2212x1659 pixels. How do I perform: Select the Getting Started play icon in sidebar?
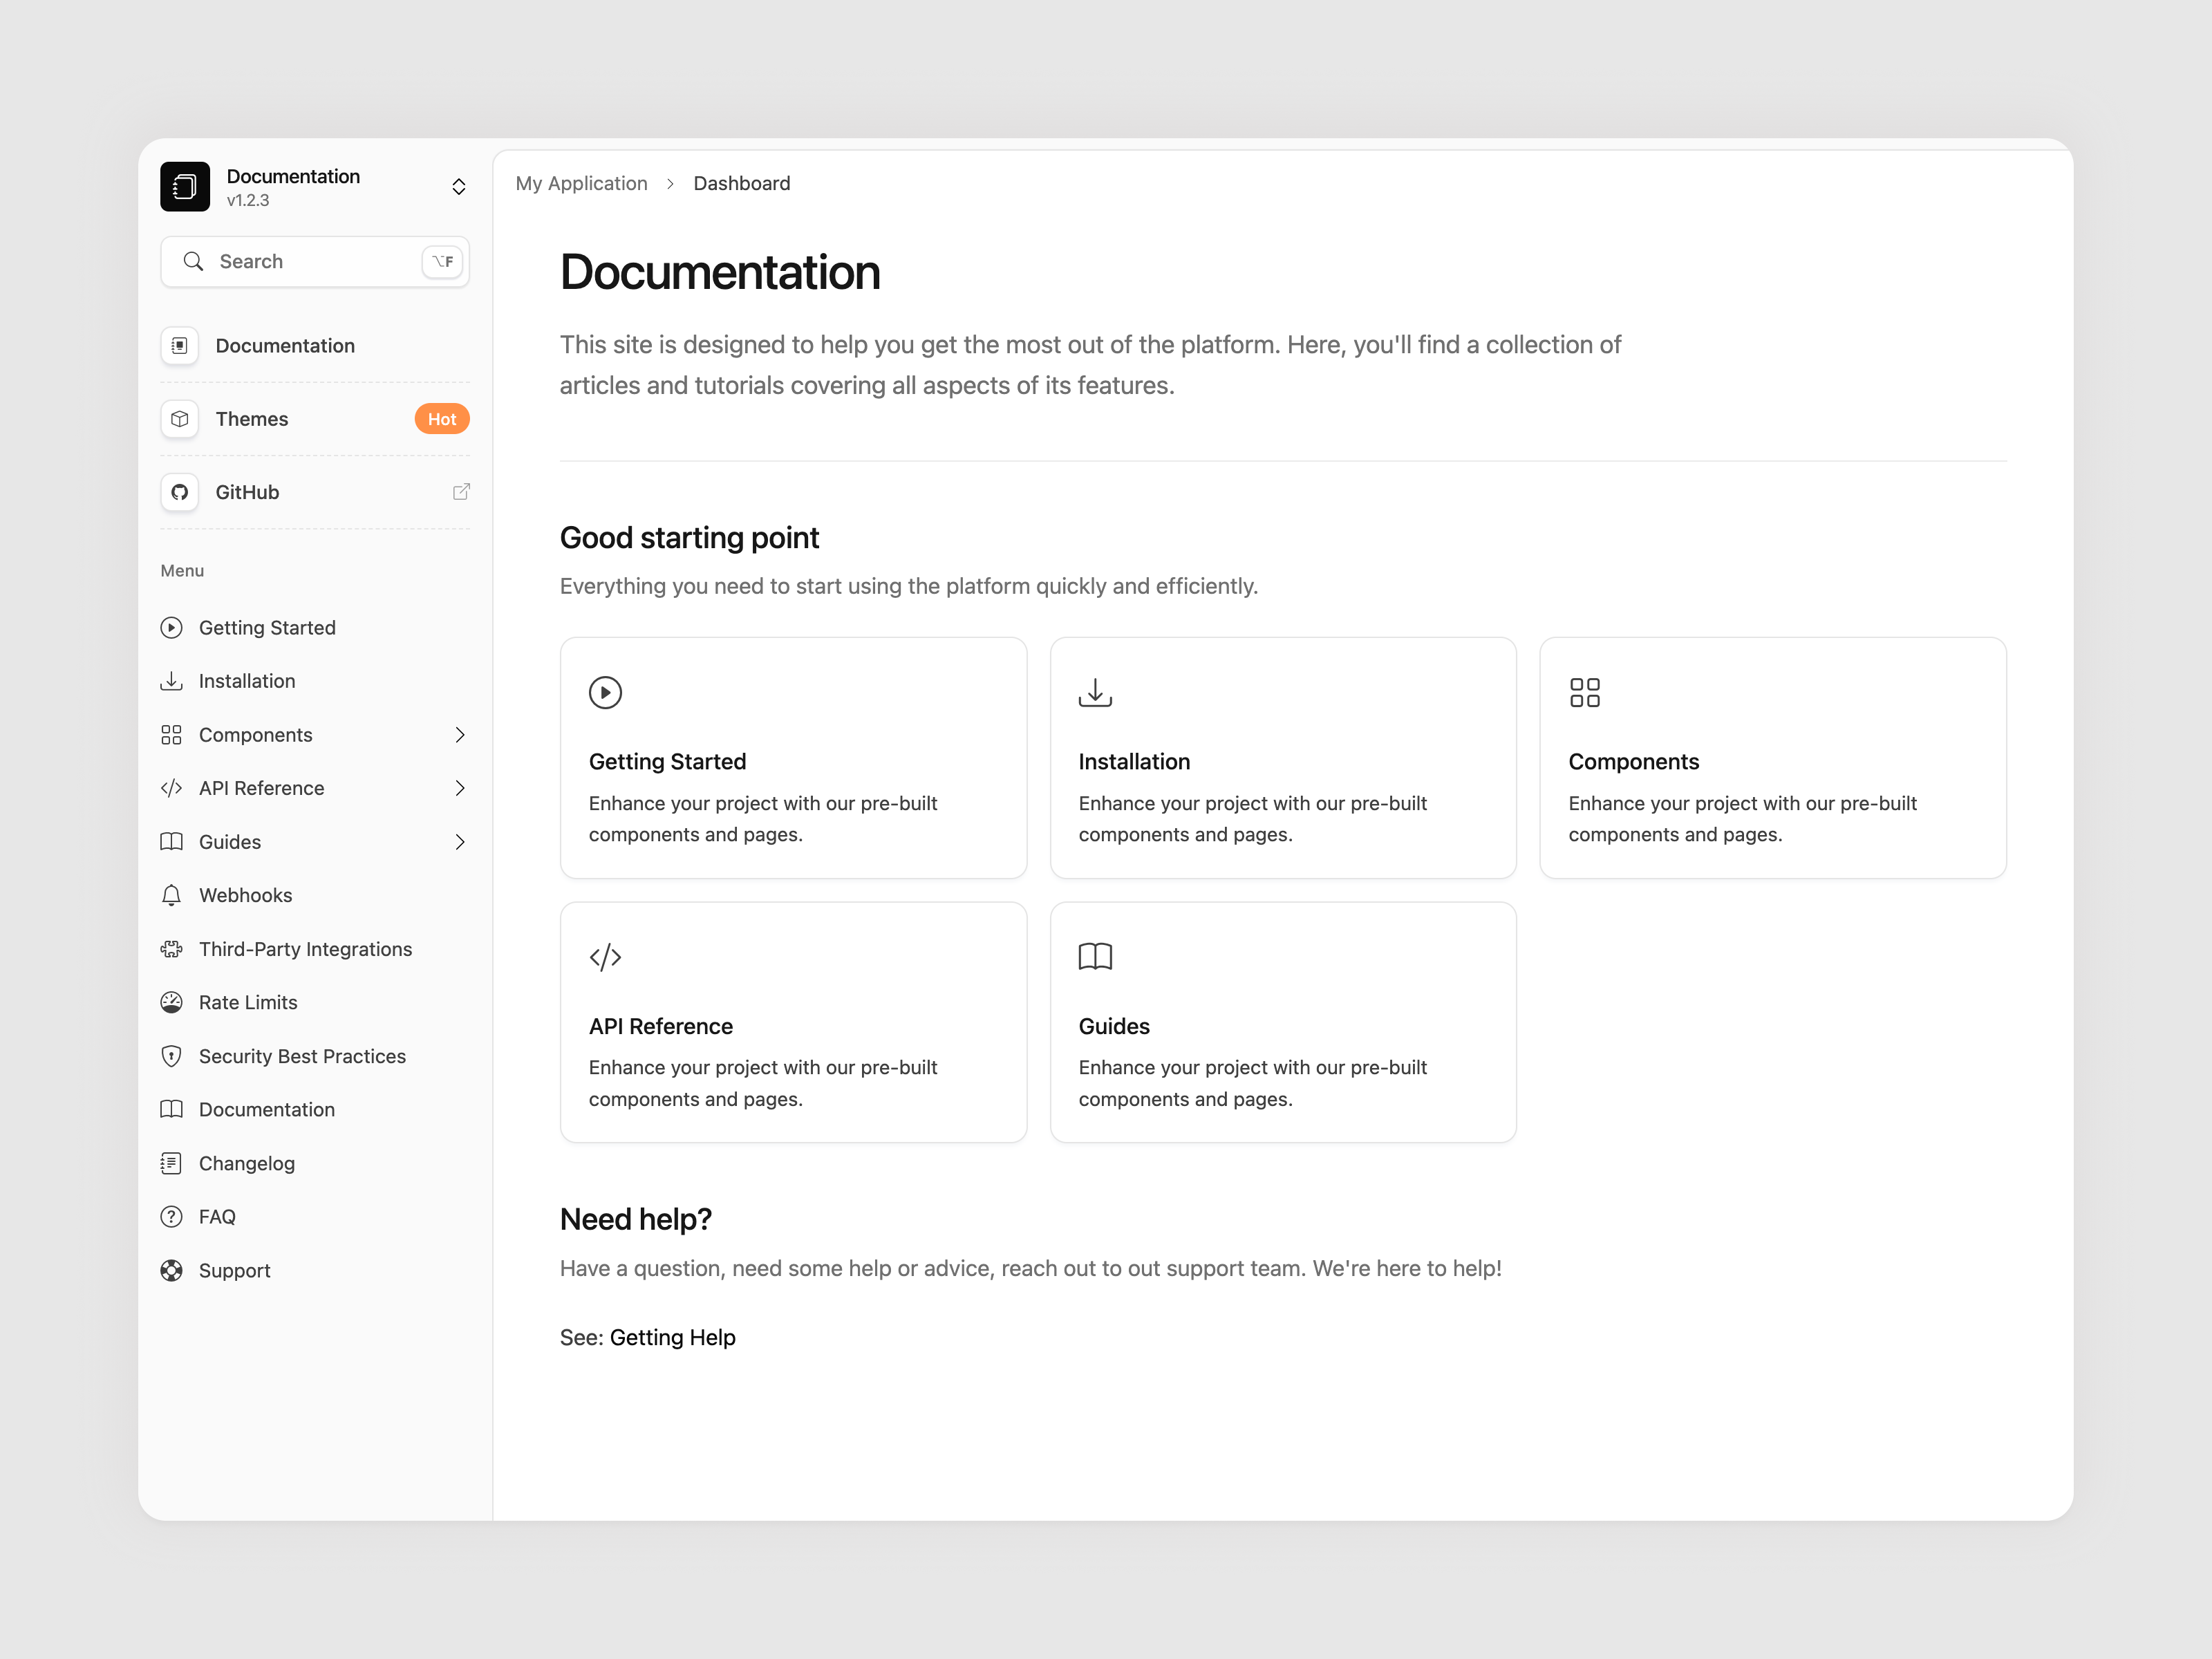172,627
